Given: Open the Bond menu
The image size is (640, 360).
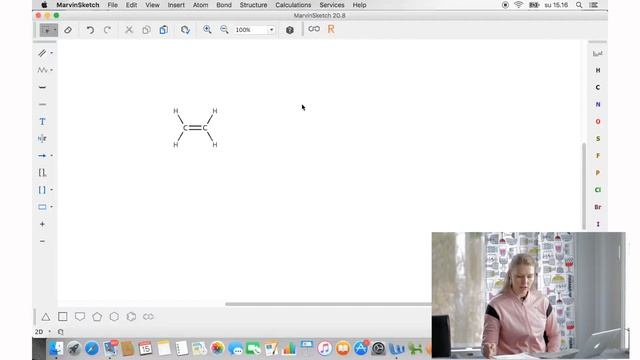Looking at the screenshot, I should tap(224, 5).
